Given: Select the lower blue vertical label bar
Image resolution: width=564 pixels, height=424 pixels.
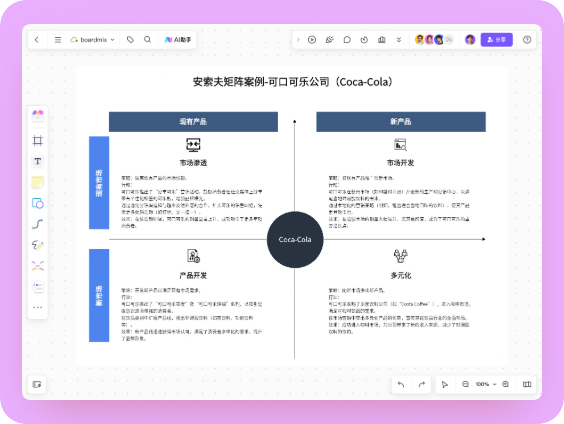Looking at the screenshot, I should (99, 295).
